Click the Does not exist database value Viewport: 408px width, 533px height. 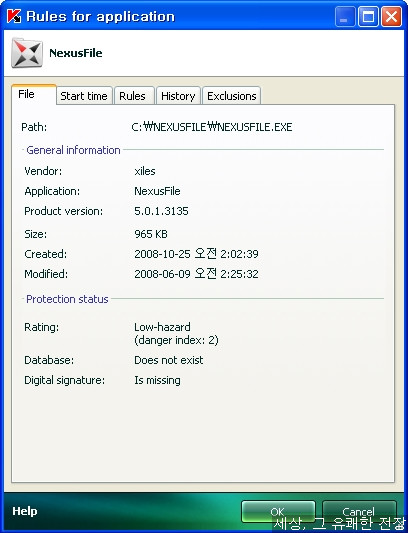pos(169,360)
